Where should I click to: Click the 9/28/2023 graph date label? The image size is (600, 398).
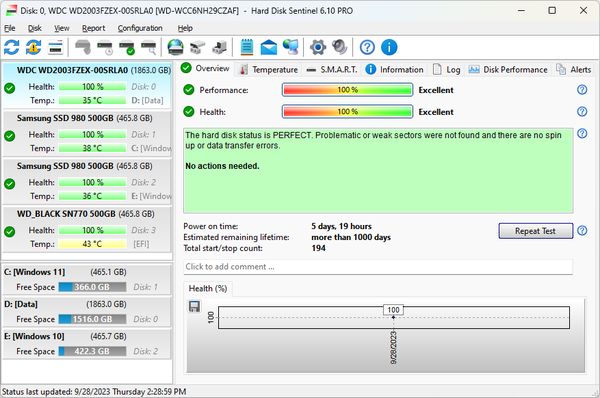coord(393,348)
